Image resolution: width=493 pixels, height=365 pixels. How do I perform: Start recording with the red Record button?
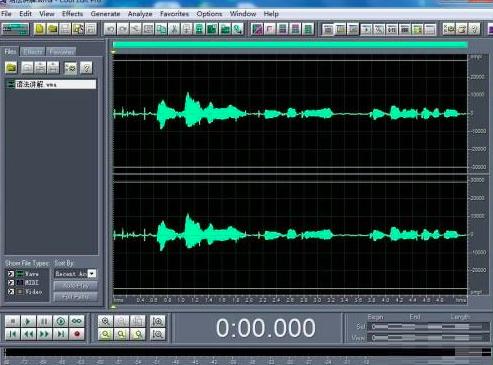77,334
